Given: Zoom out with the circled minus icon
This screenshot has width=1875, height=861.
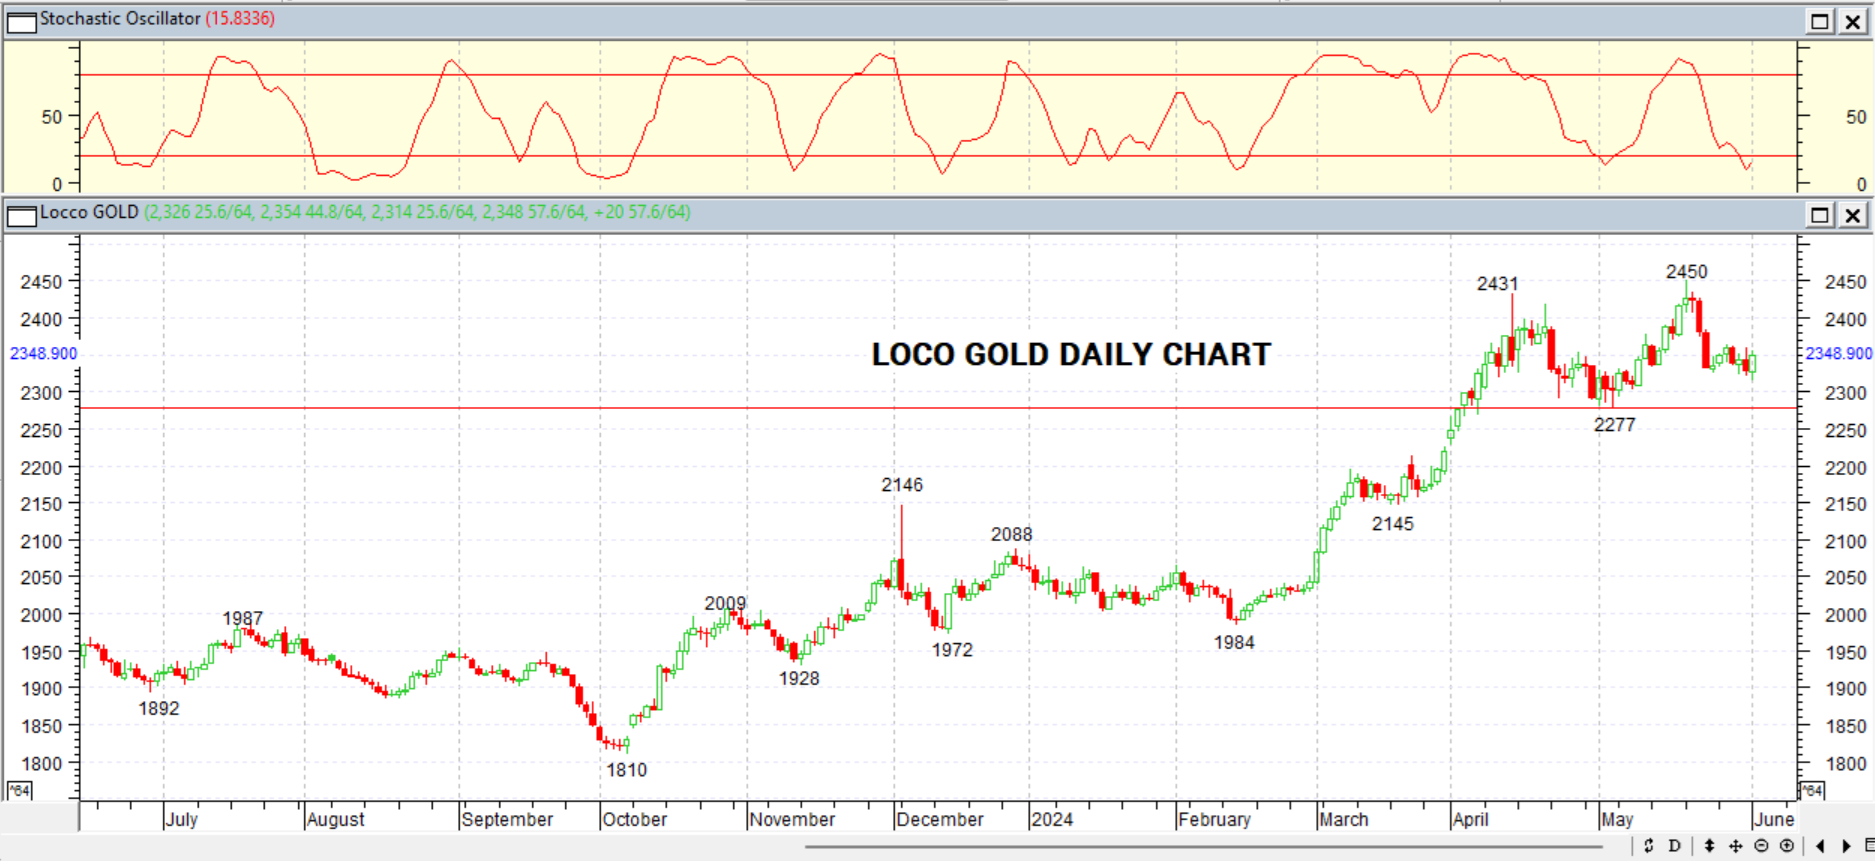Looking at the screenshot, I should 1761,846.
